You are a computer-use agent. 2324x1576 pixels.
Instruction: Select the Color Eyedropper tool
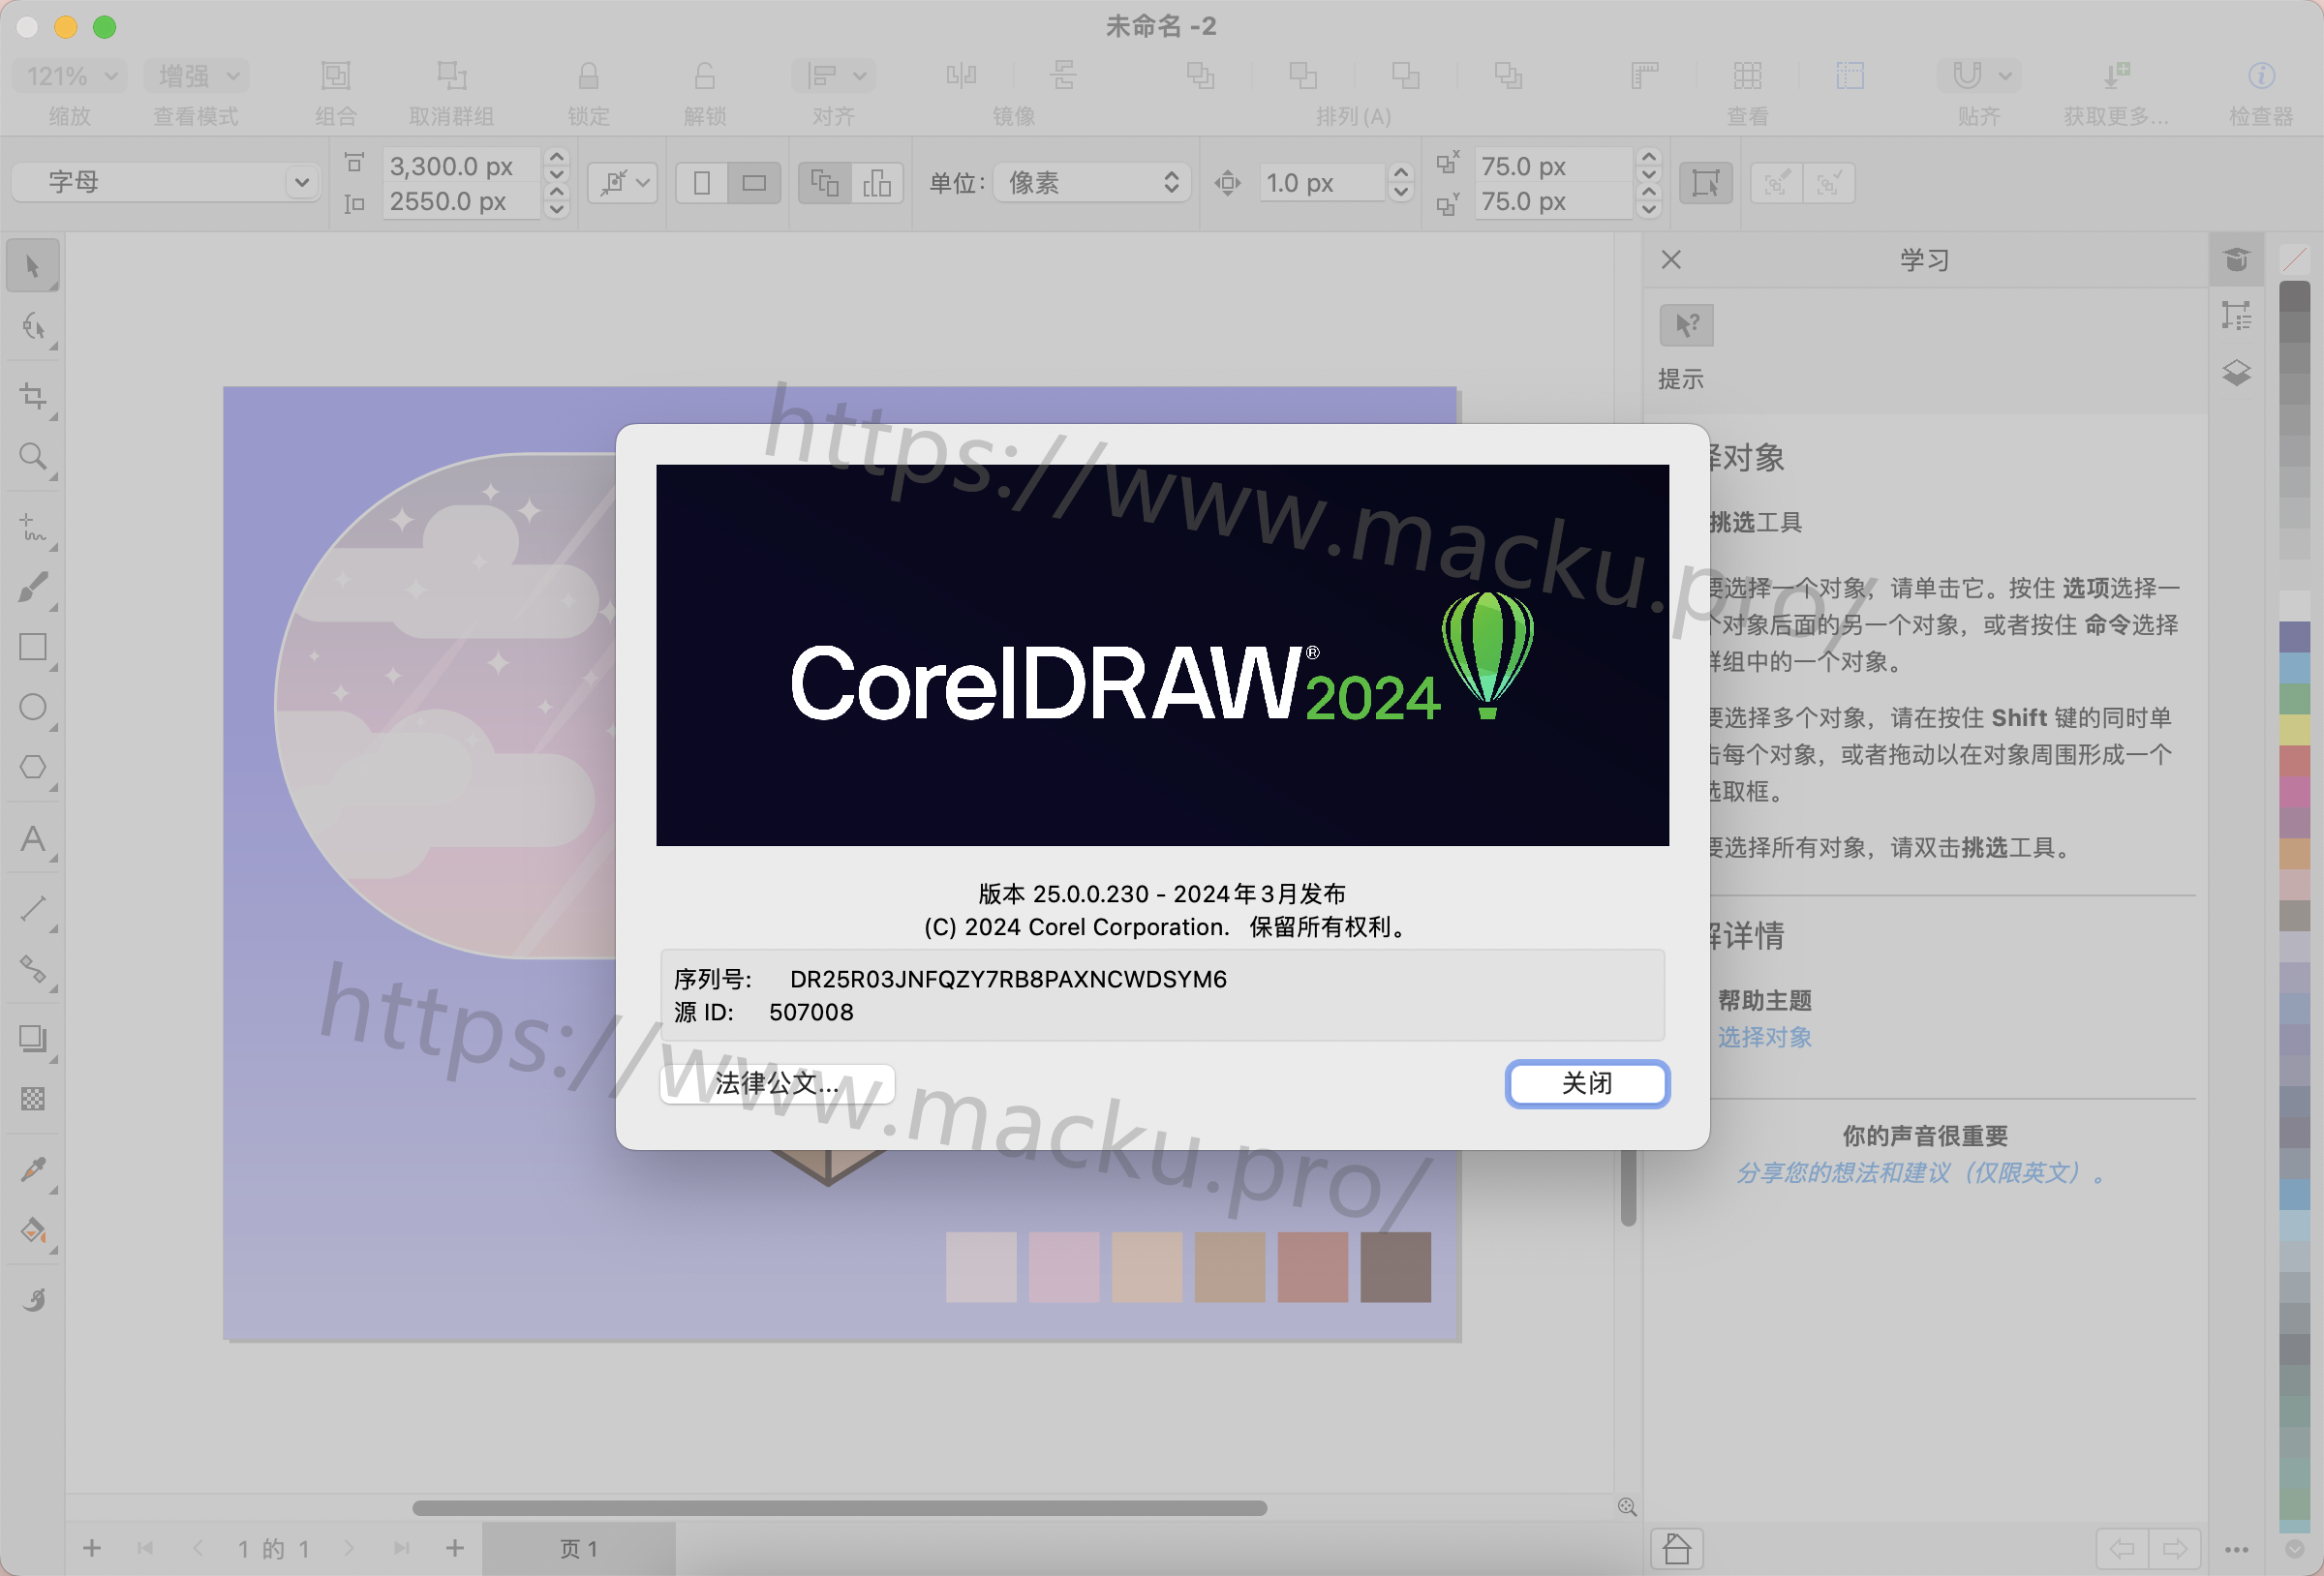pyautogui.click(x=33, y=1169)
